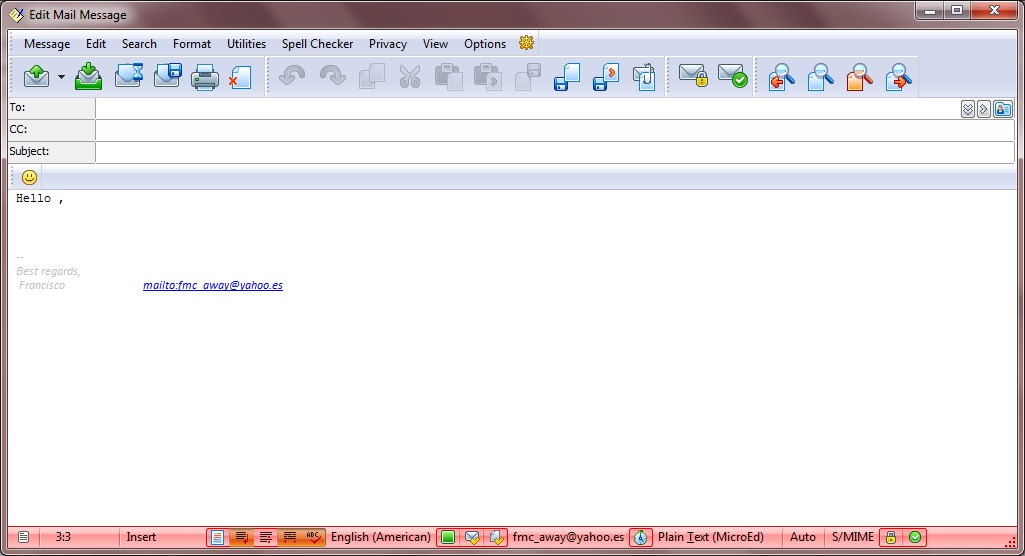Click the insert smiley face icon

(29, 177)
